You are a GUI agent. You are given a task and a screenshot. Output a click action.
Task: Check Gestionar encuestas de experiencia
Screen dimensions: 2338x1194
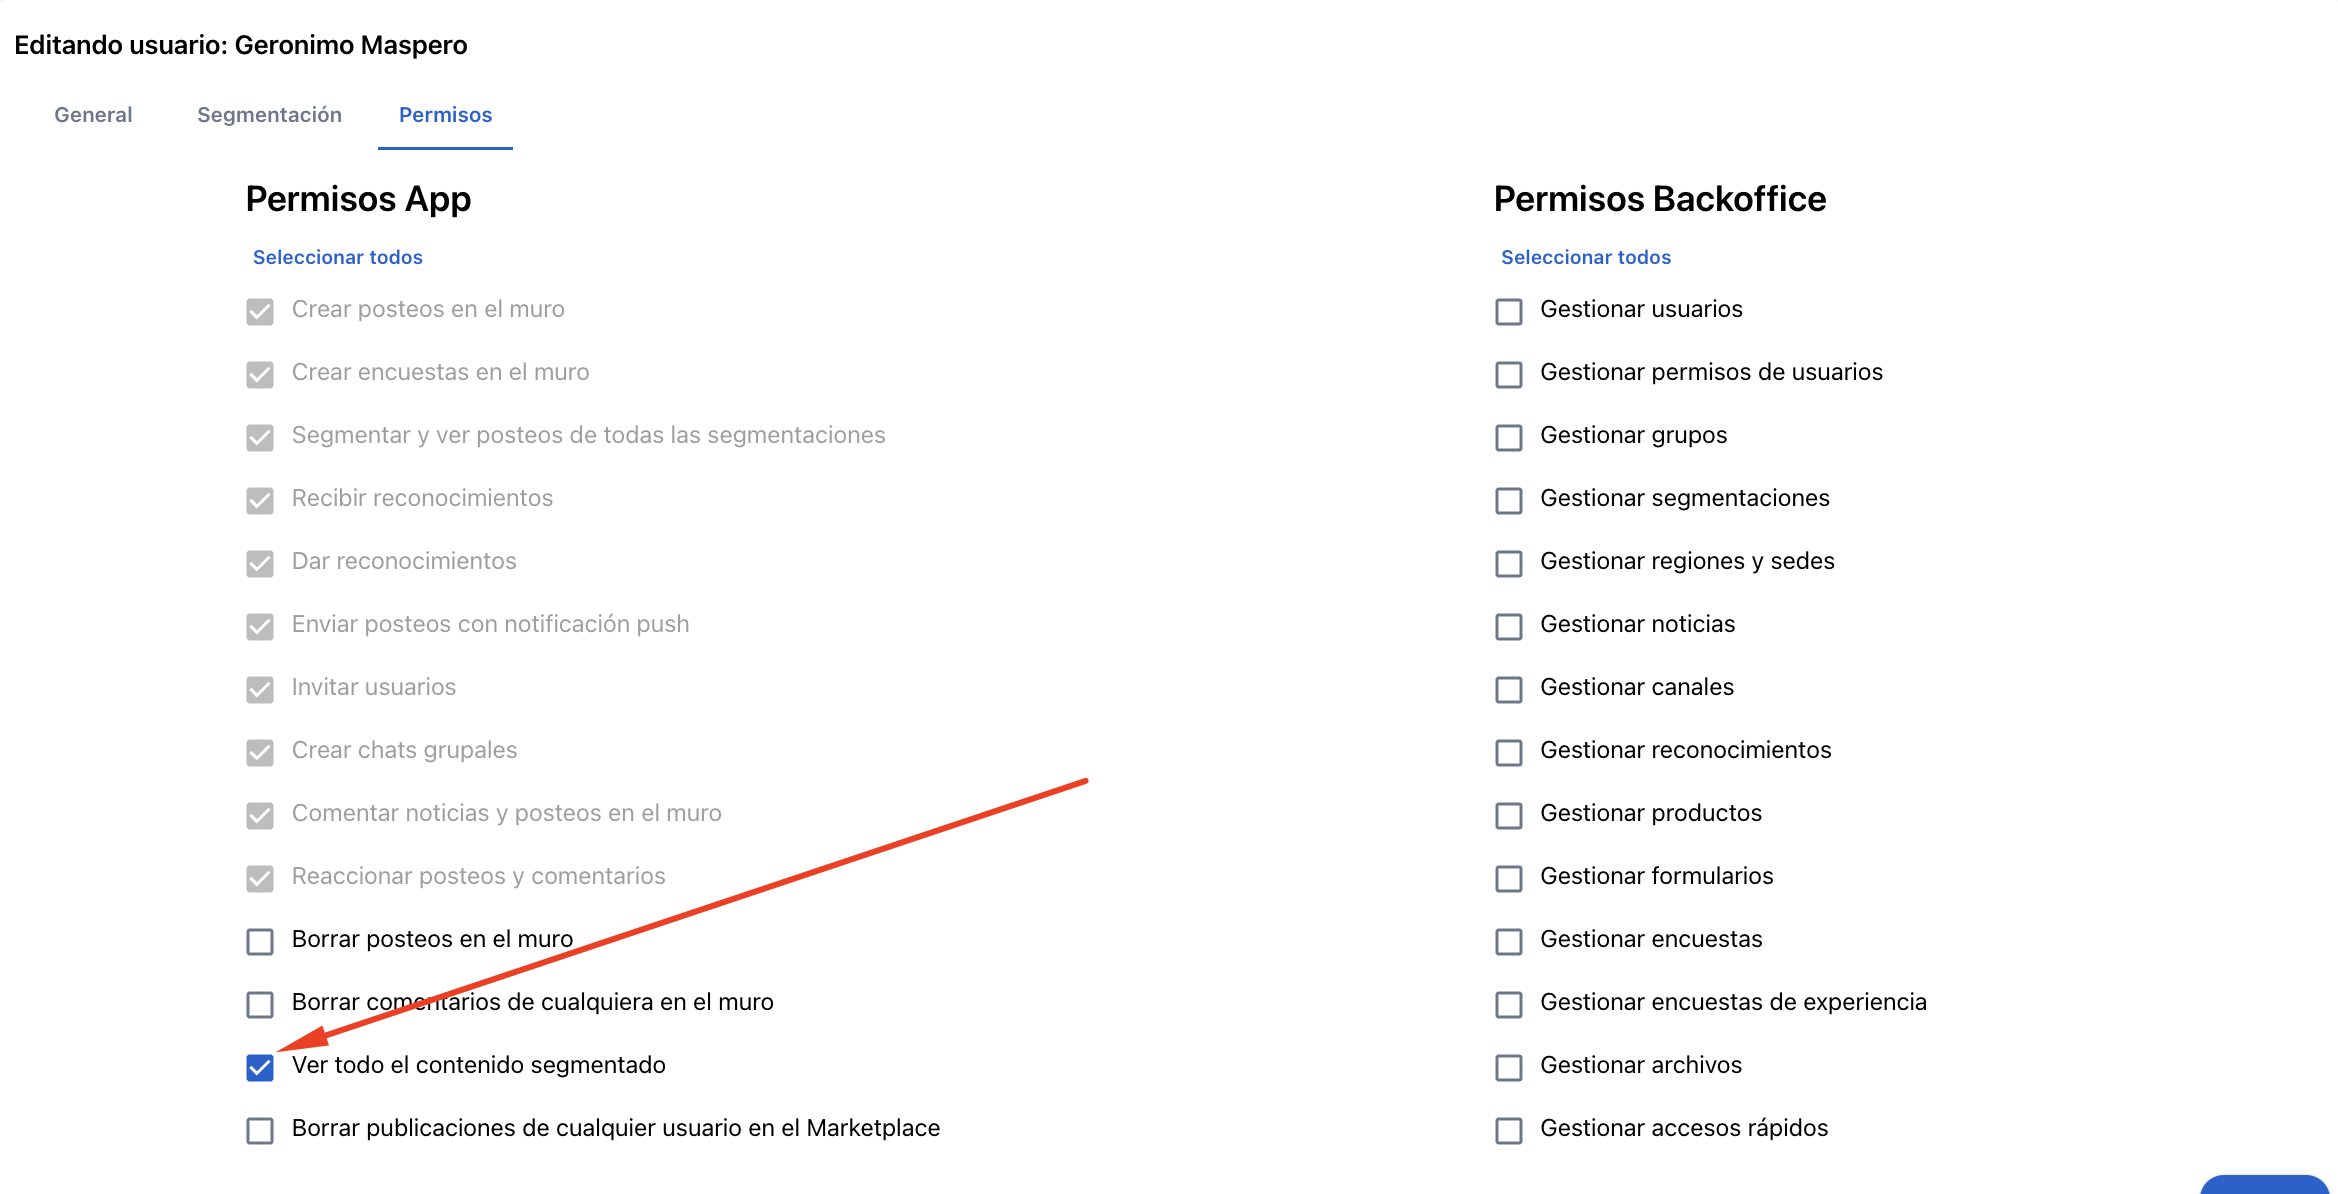click(1509, 1005)
